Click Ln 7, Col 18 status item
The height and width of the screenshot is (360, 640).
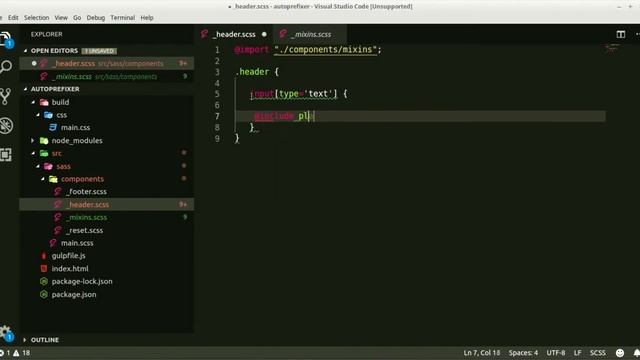(x=482, y=353)
